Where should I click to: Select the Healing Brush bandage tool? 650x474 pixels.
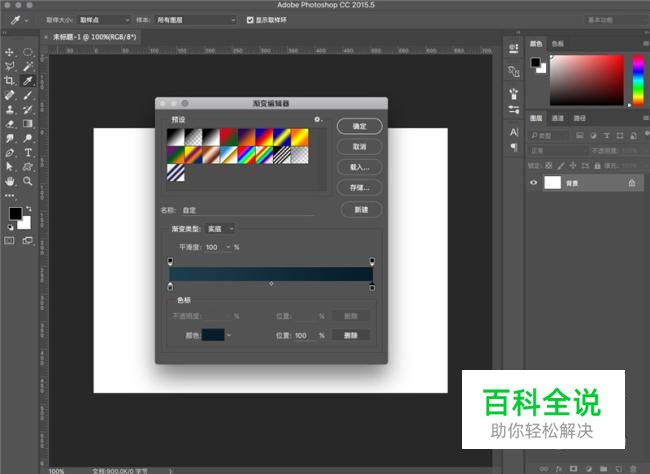coord(9,95)
